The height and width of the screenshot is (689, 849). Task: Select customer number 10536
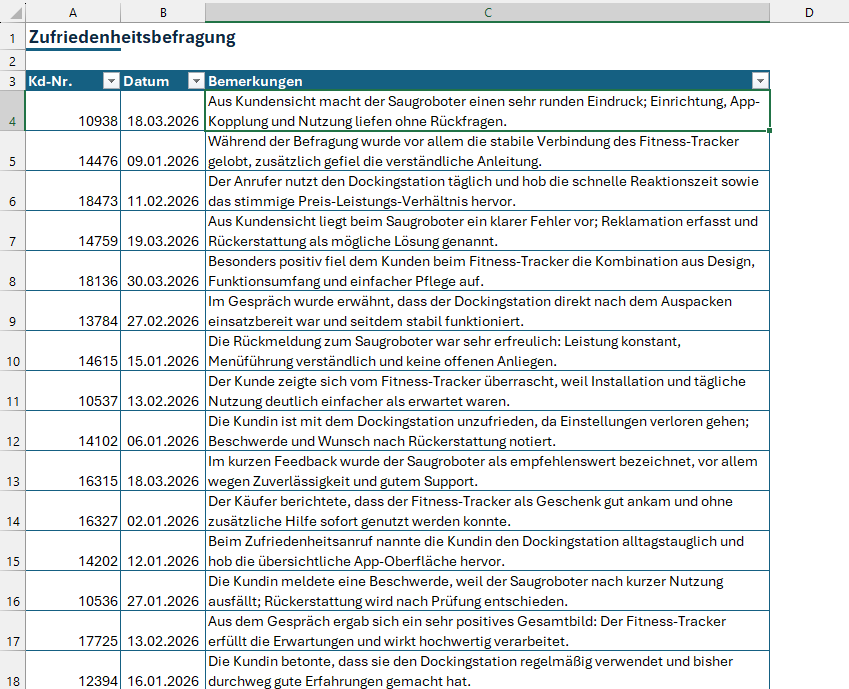[x=73, y=591]
